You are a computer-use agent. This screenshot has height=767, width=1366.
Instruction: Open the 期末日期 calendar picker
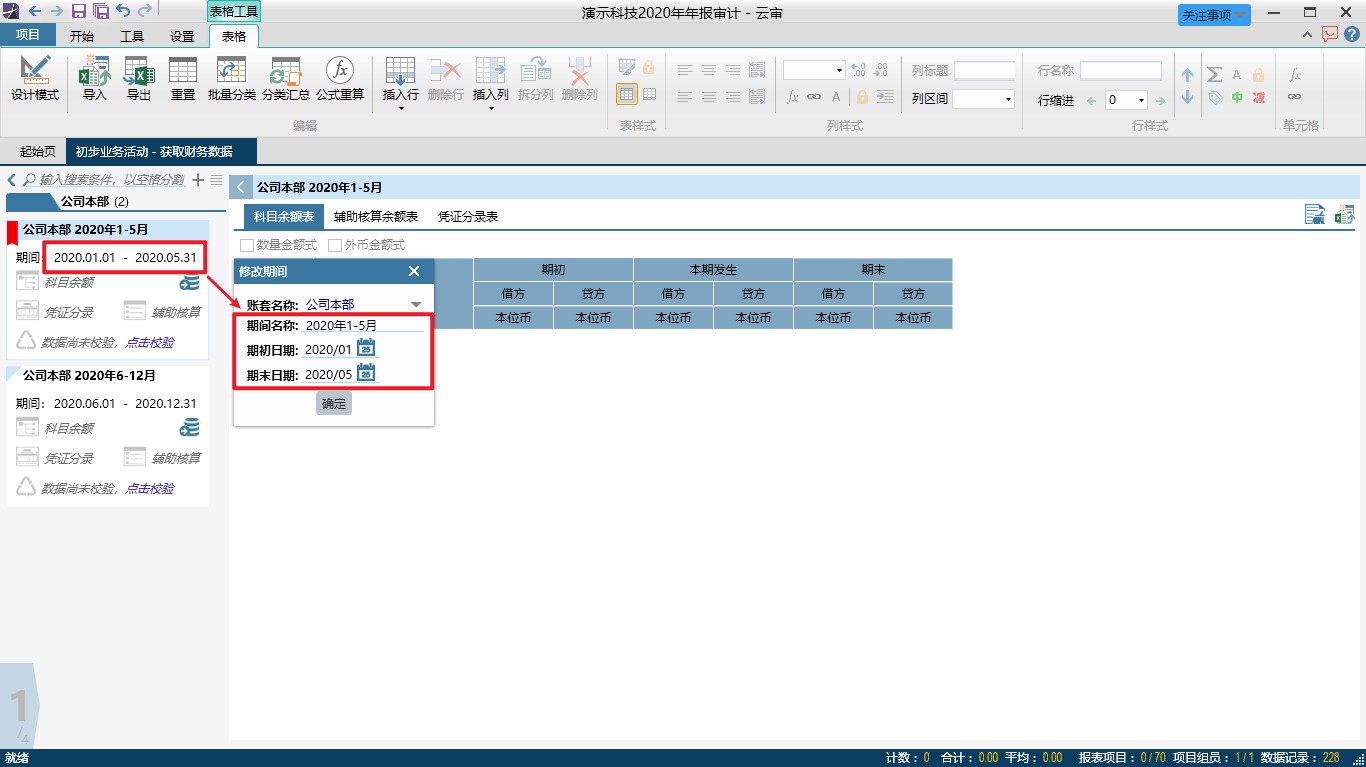pyautogui.click(x=366, y=373)
